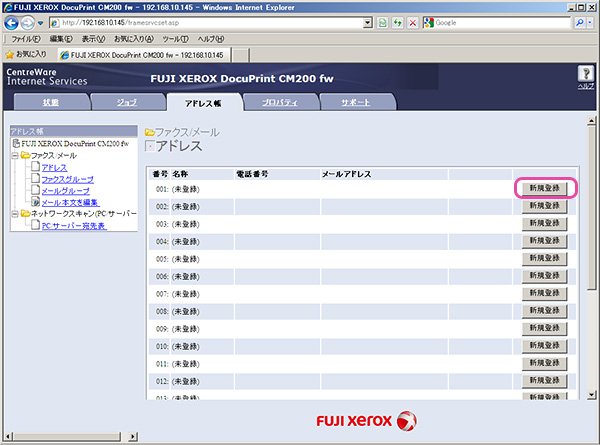This screenshot has width=600, height=445.
Task: Open the PCサーバー宛先表 link
Action: pyautogui.click(x=74, y=225)
